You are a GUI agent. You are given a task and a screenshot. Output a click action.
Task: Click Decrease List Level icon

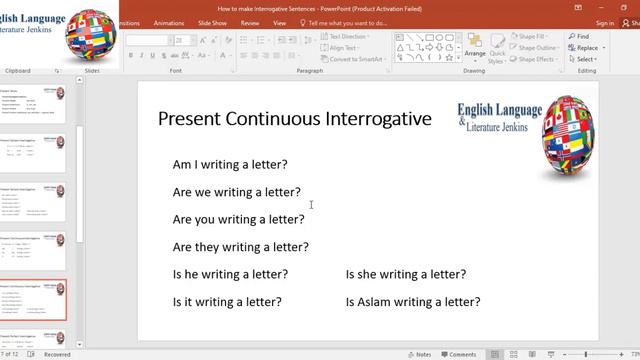tap(282, 40)
